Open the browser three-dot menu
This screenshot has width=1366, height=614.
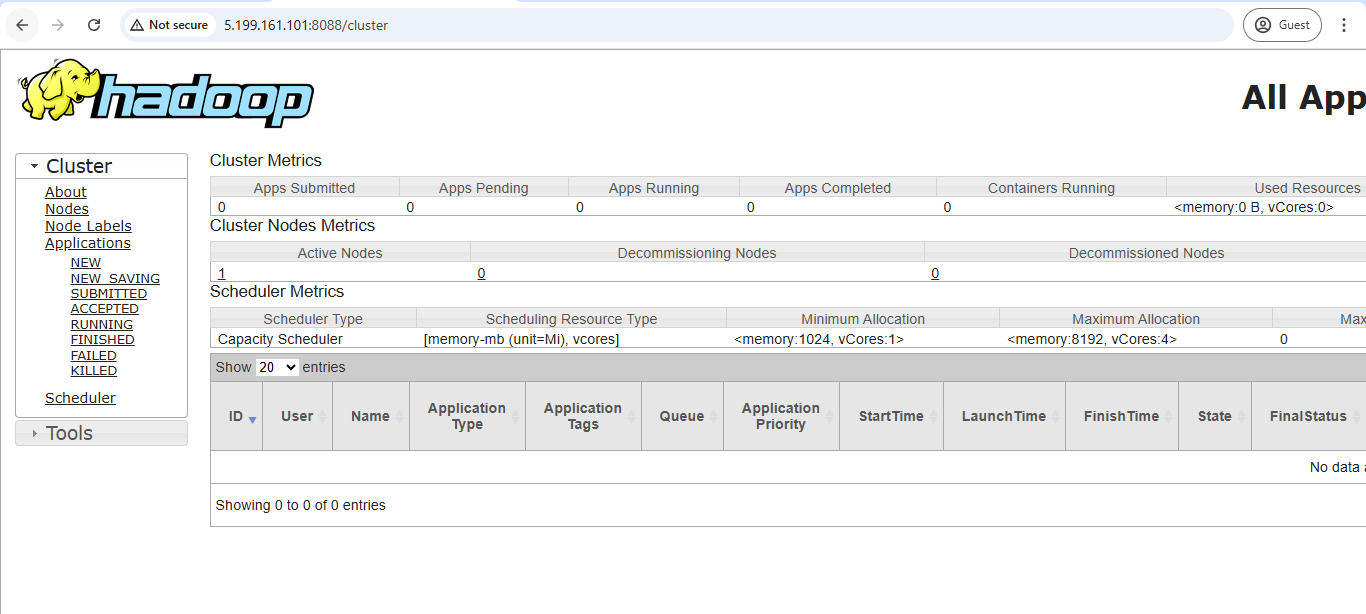point(1344,25)
